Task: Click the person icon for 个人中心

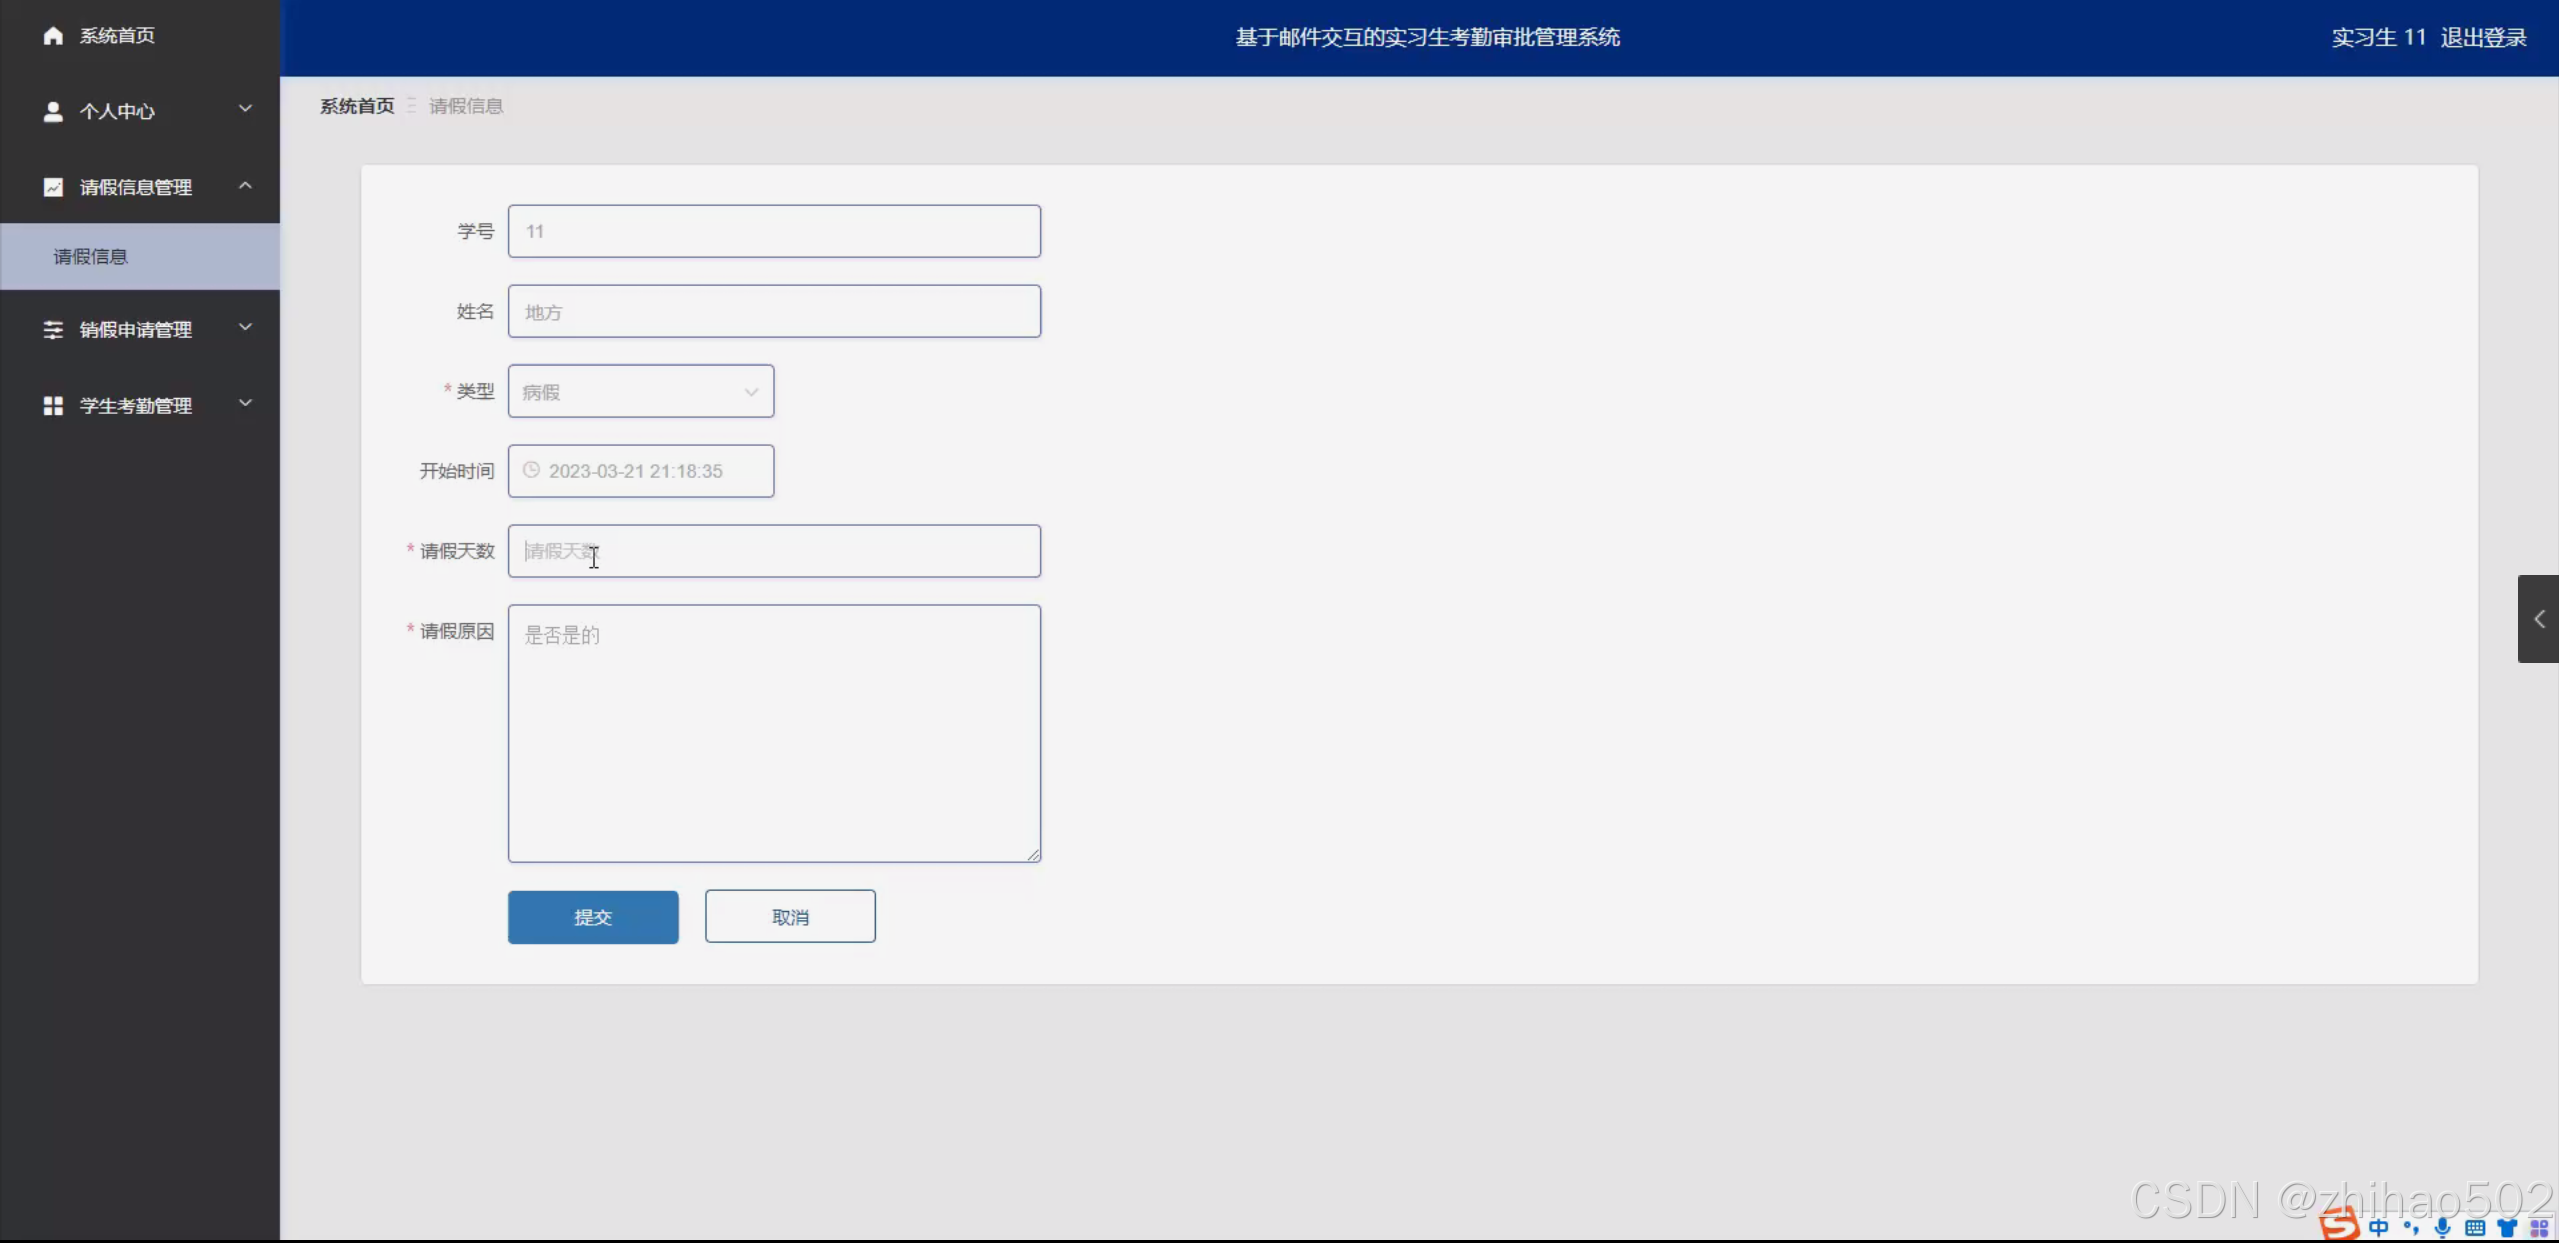Action: pyautogui.click(x=53, y=111)
